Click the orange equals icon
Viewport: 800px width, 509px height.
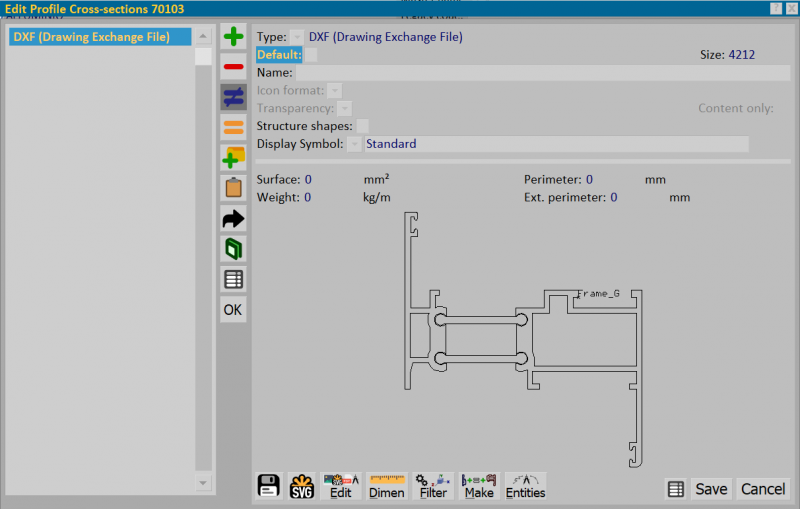234,128
